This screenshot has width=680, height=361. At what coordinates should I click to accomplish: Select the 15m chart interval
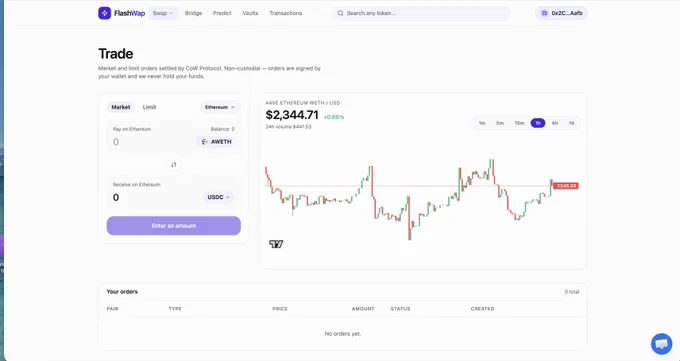520,123
